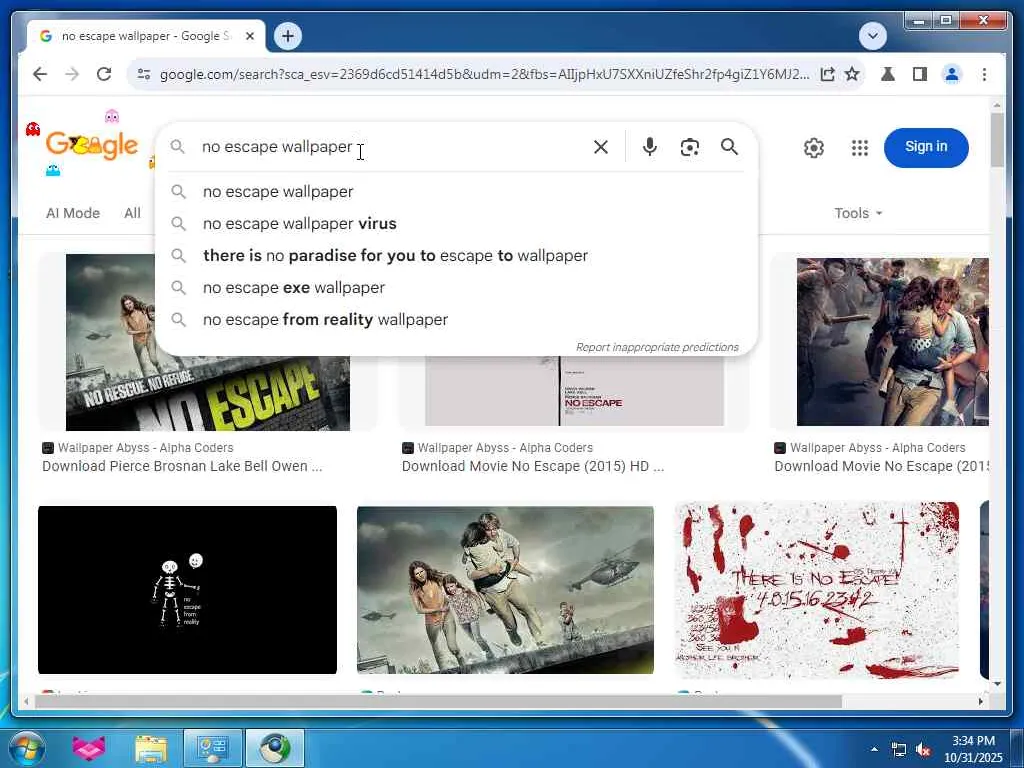Screen dimensions: 1024x768
Task: Open the Chrome three-dot menu
Action: point(984,74)
